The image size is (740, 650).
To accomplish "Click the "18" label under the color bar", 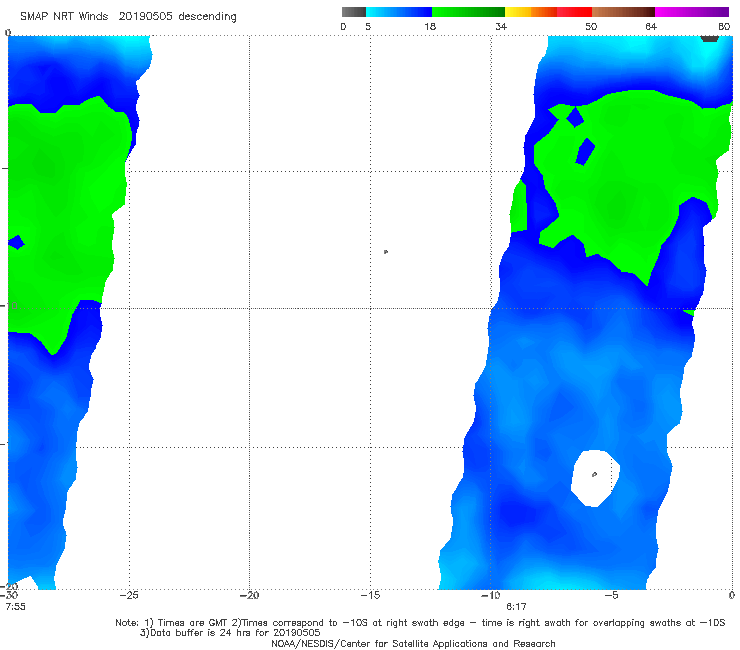I will pos(429,26).
